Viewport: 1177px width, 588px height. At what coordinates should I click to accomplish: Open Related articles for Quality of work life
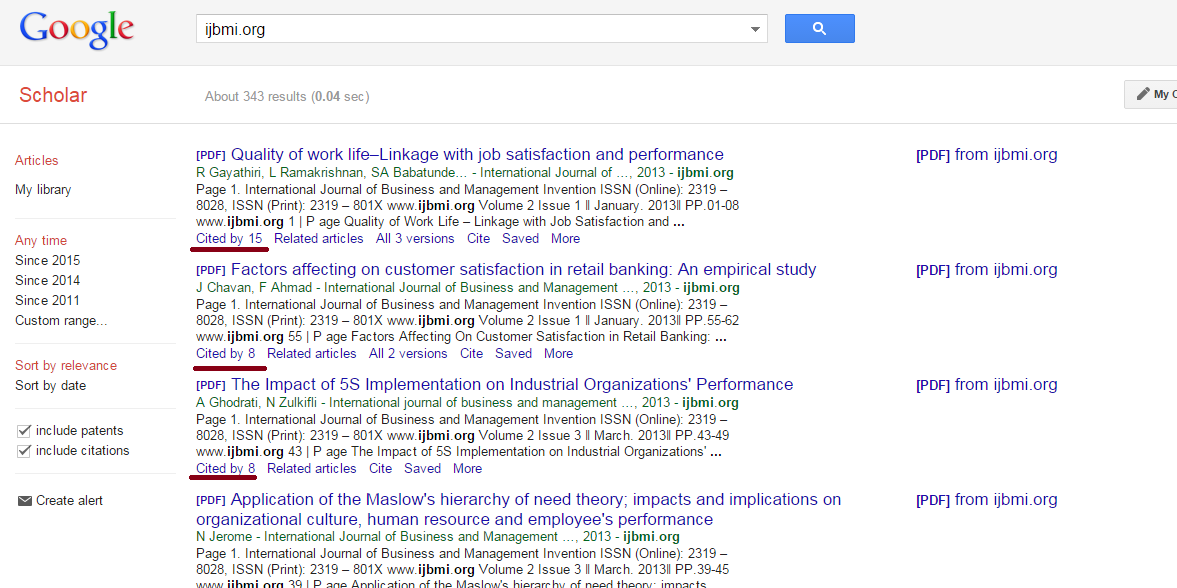pos(318,239)
